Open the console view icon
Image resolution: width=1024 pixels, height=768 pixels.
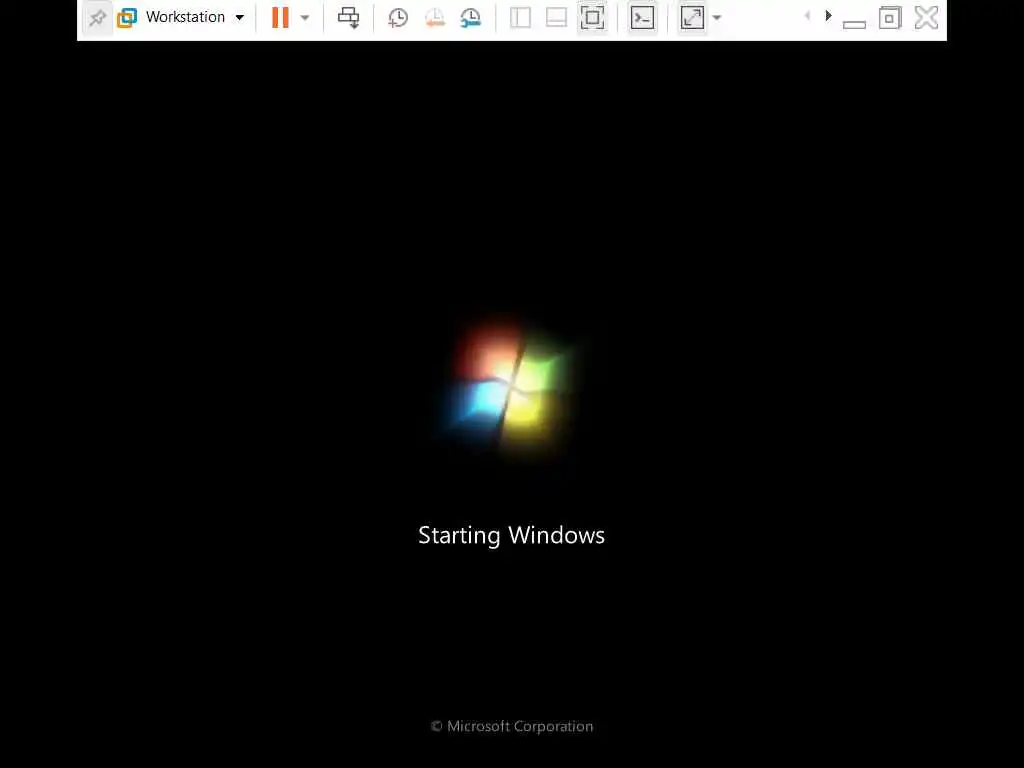(642, 18)
